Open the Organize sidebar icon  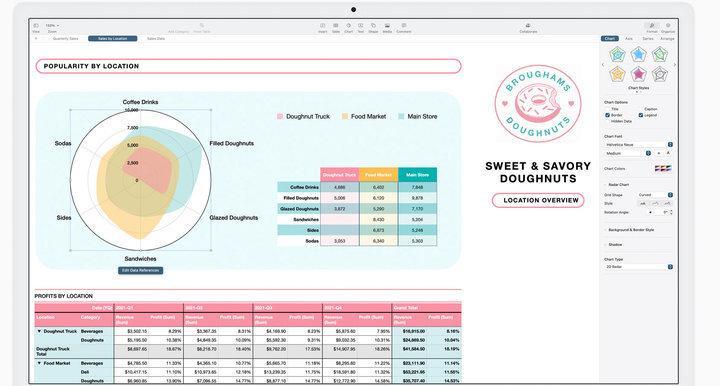(668, 28)
